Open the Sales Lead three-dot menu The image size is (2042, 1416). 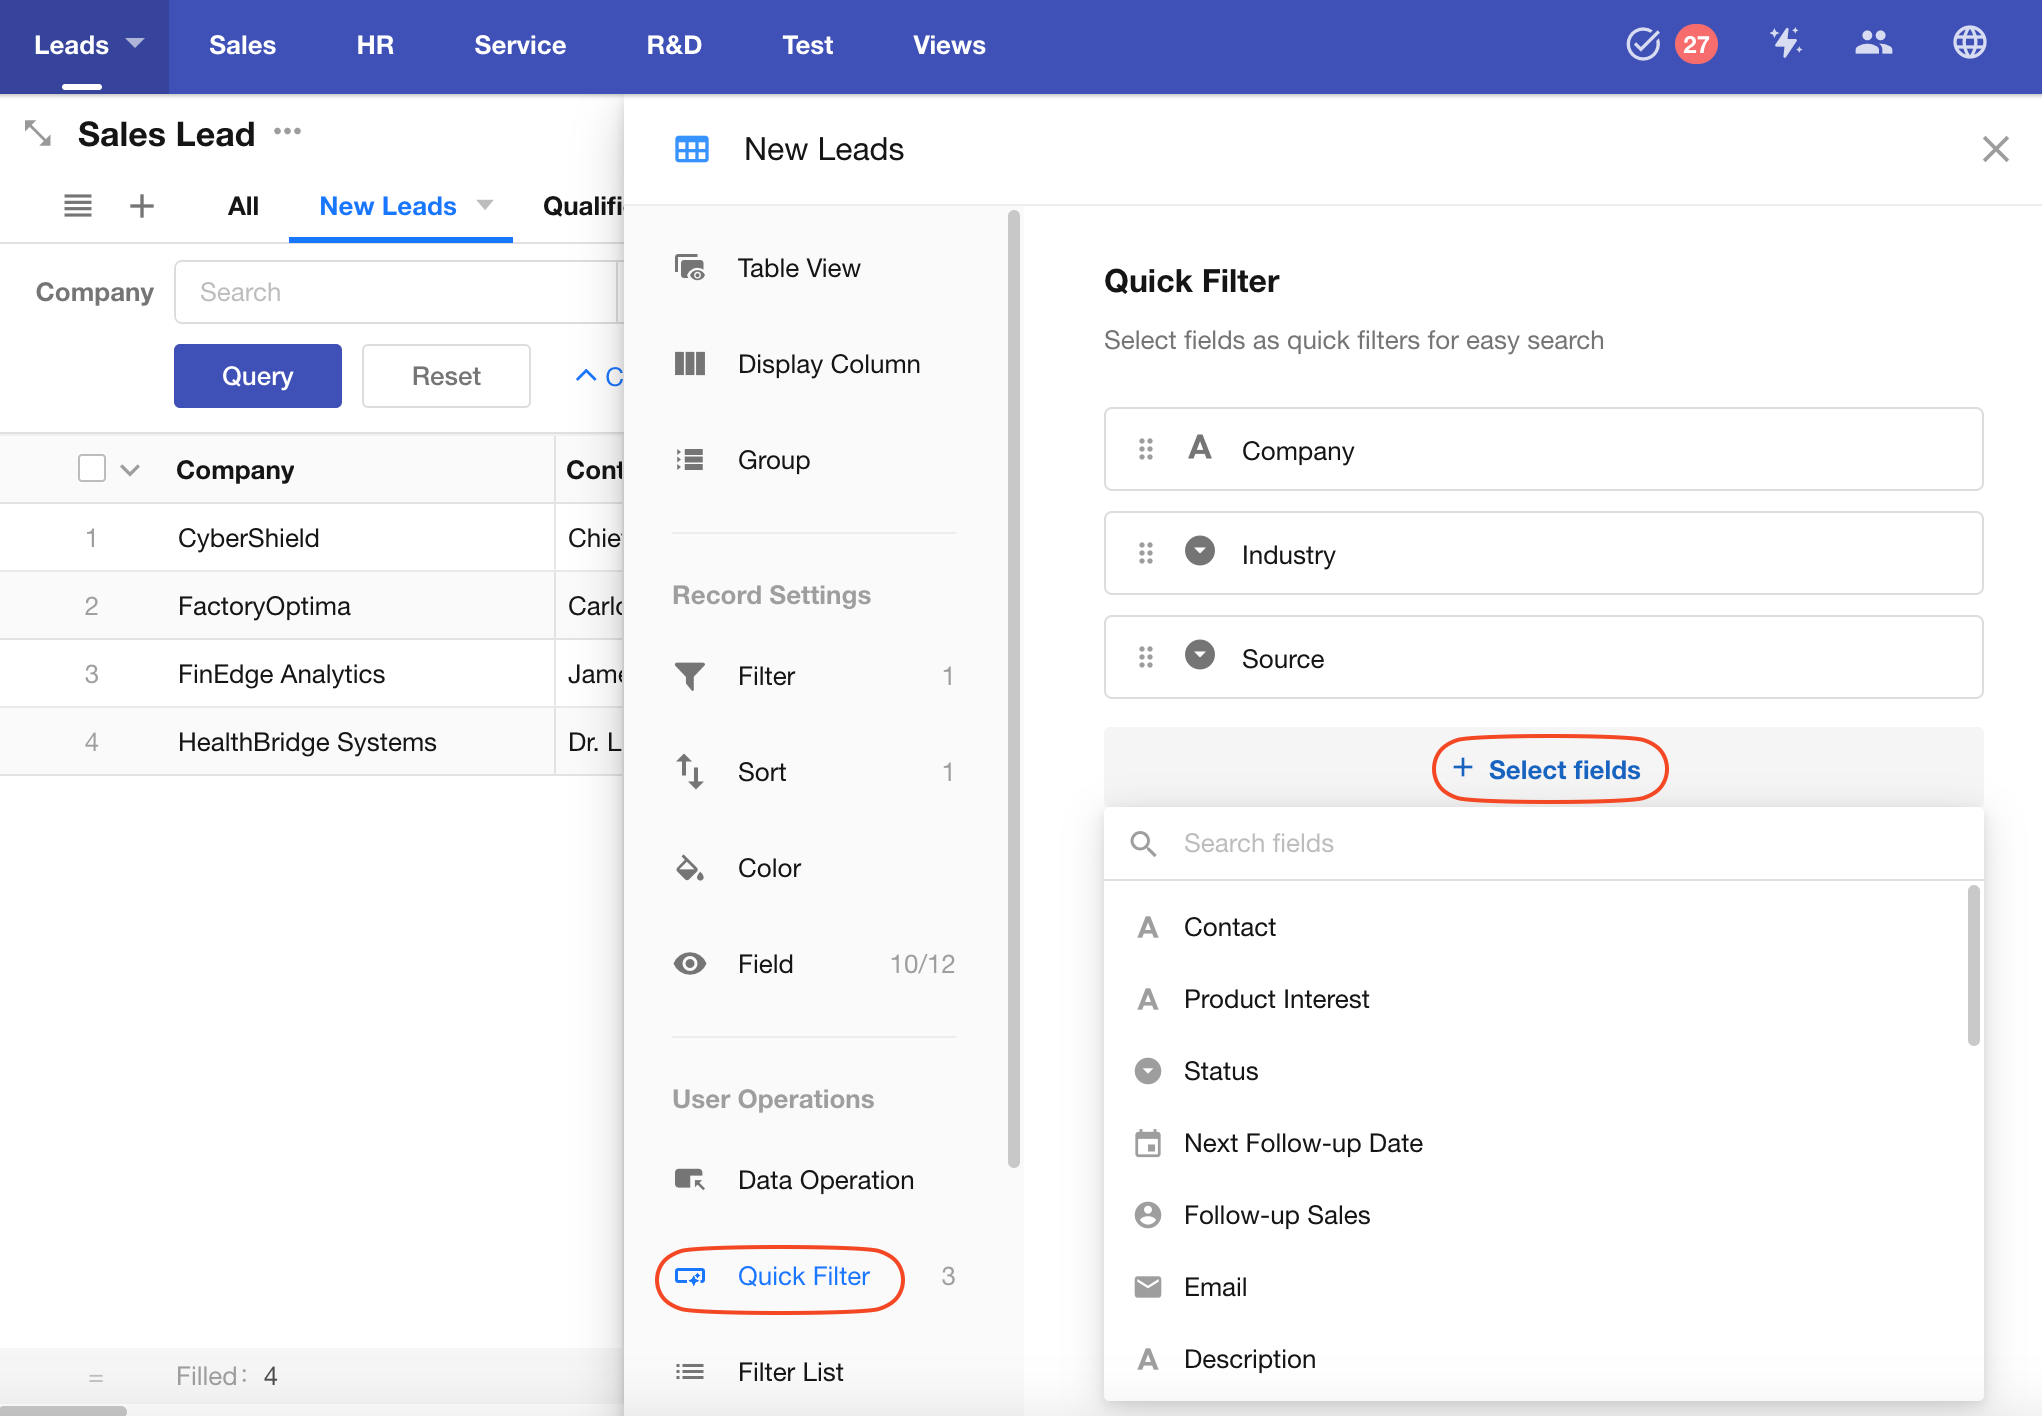pyautogui.click(x=288, y=132)
